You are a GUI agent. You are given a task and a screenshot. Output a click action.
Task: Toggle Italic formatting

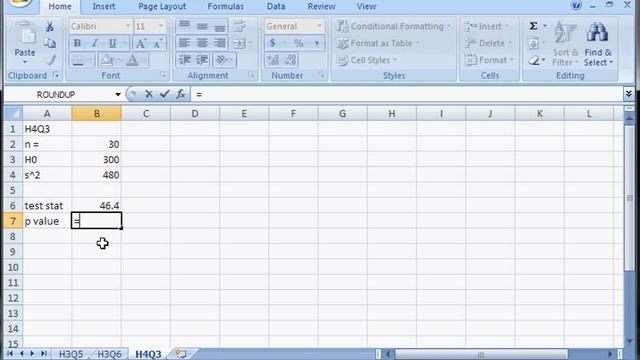pyautogui.click(x=95, y=43)
